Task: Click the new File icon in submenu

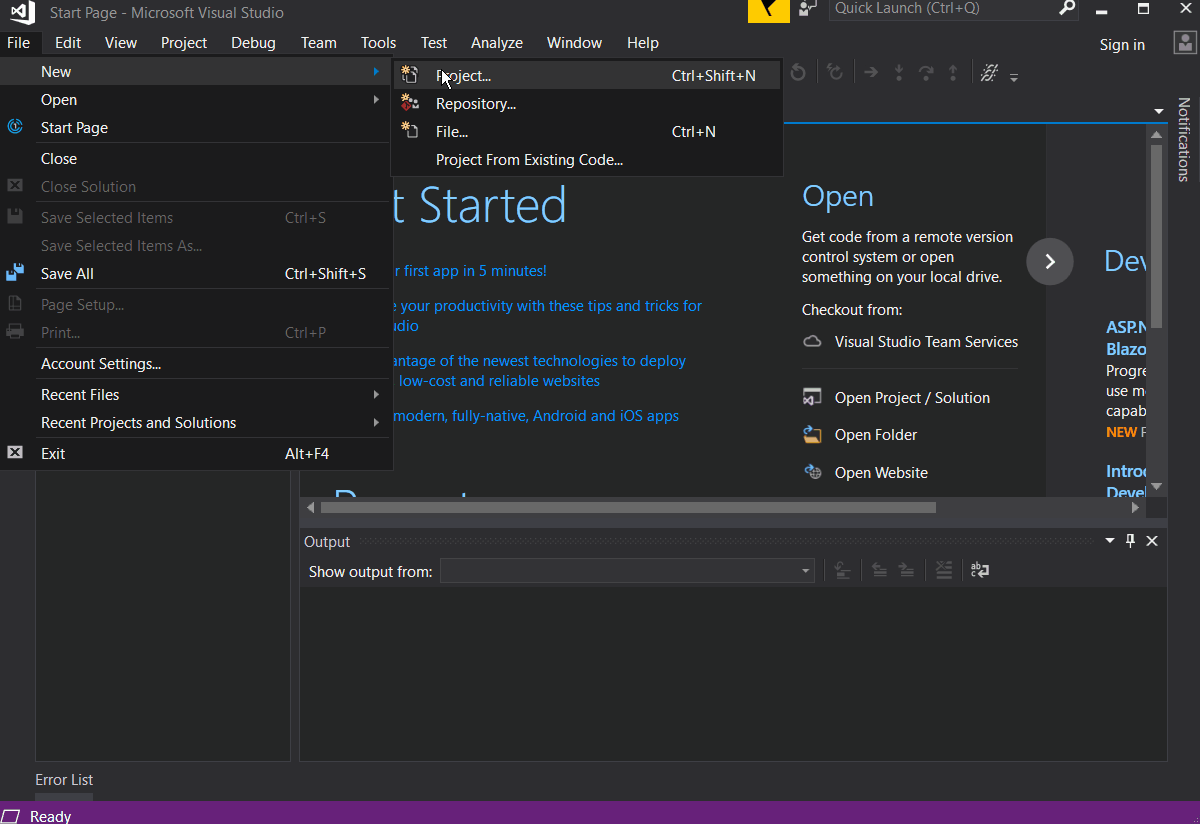Action: click(x=409, y=131)
